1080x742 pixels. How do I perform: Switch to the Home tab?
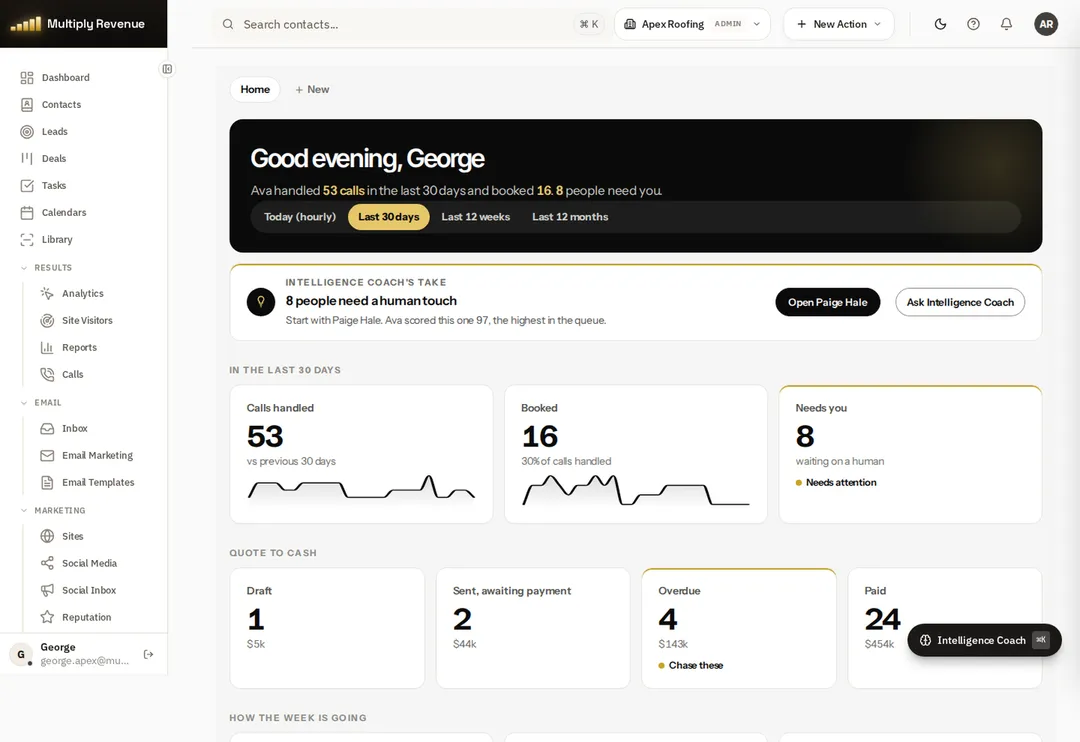(x=255, y=90)
